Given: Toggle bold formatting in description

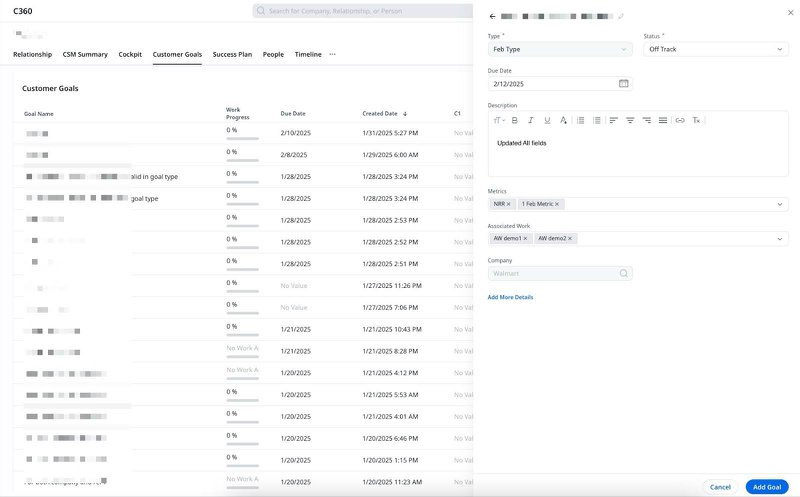Looking at the screenshot, I should click(x=515, y=120).
